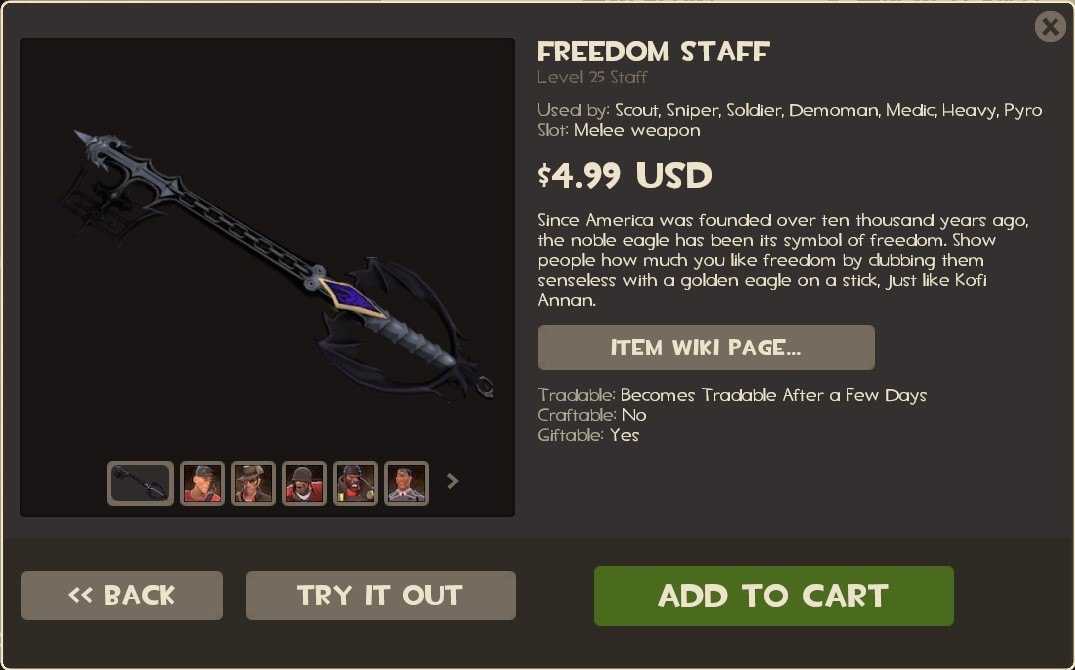Click the Slot: Melee weapon line
Image resolution: width=1075 pixels, height=670 pixels.
tap(619, 130)
